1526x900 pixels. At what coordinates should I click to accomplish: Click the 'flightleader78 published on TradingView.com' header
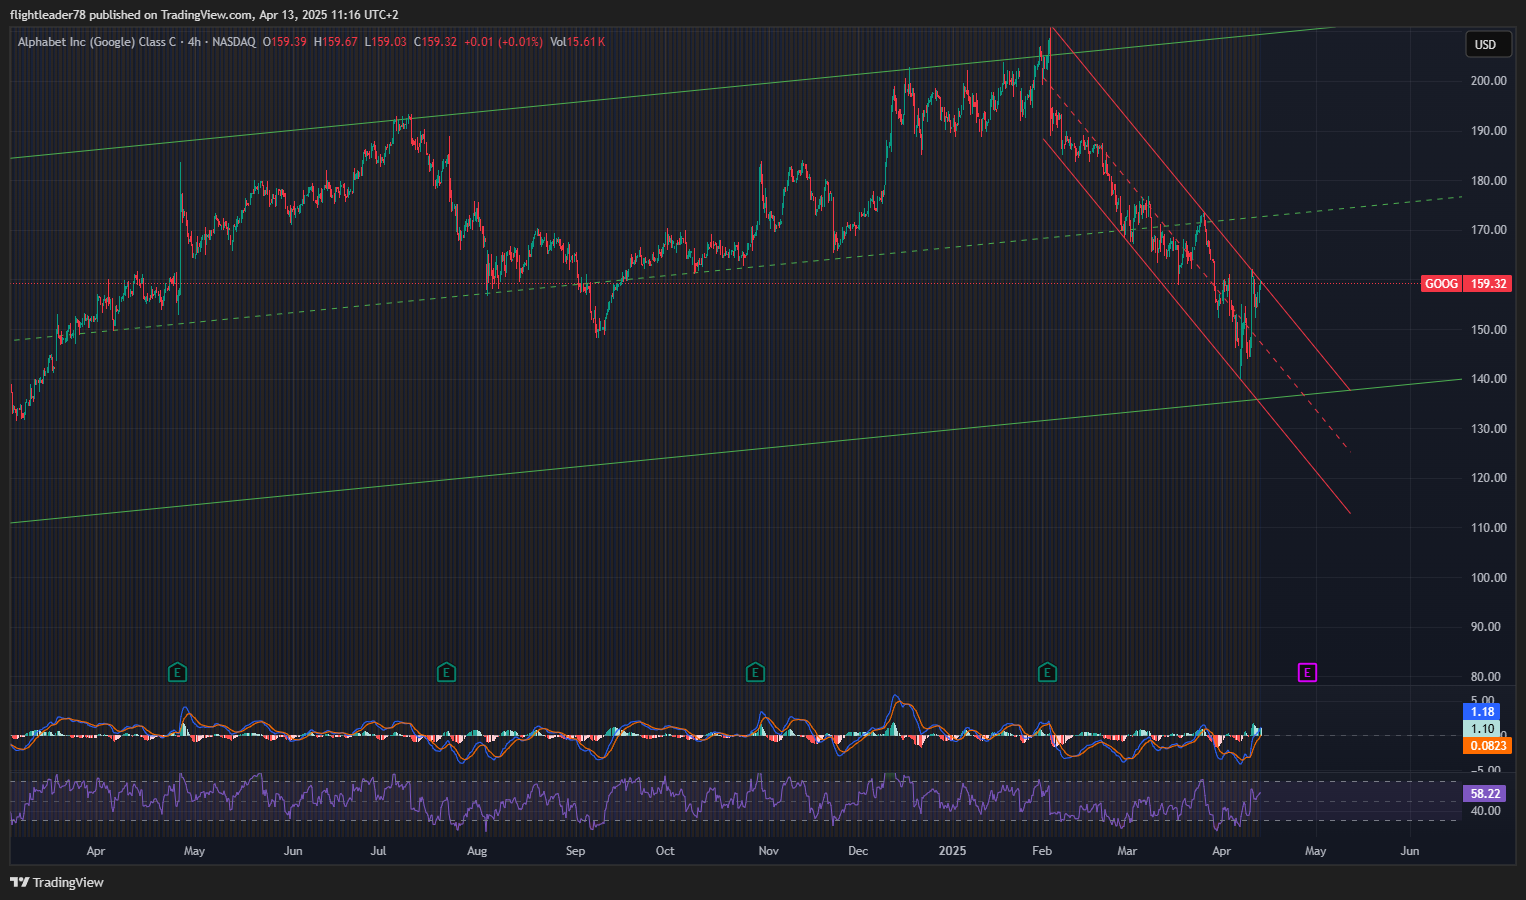(x=131, y=15)
